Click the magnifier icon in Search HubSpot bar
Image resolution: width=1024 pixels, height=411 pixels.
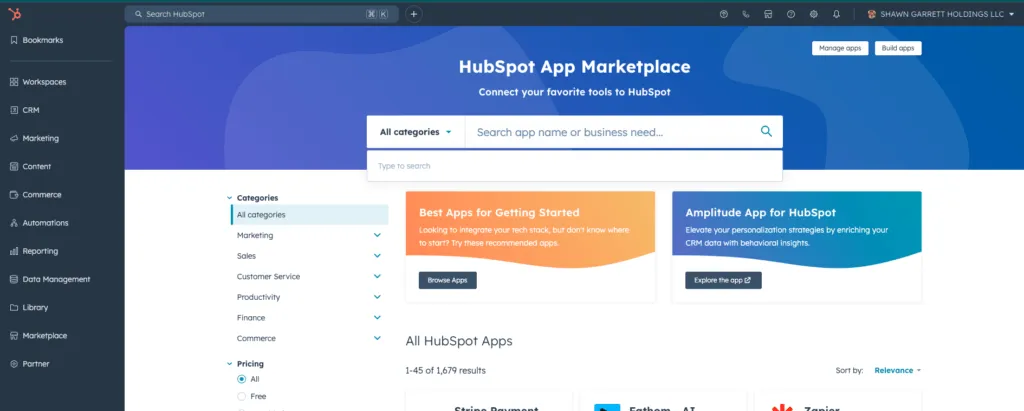[x=138, y=14]
